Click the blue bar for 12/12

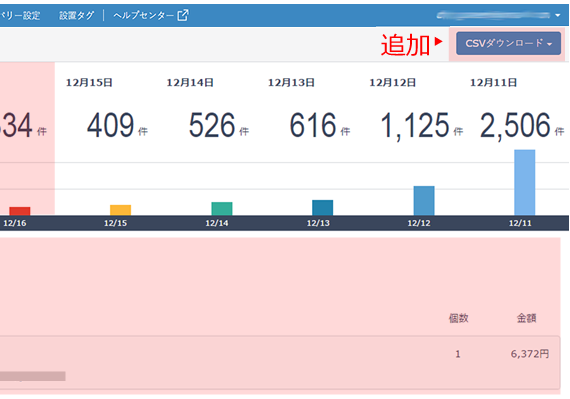(424, 201)
